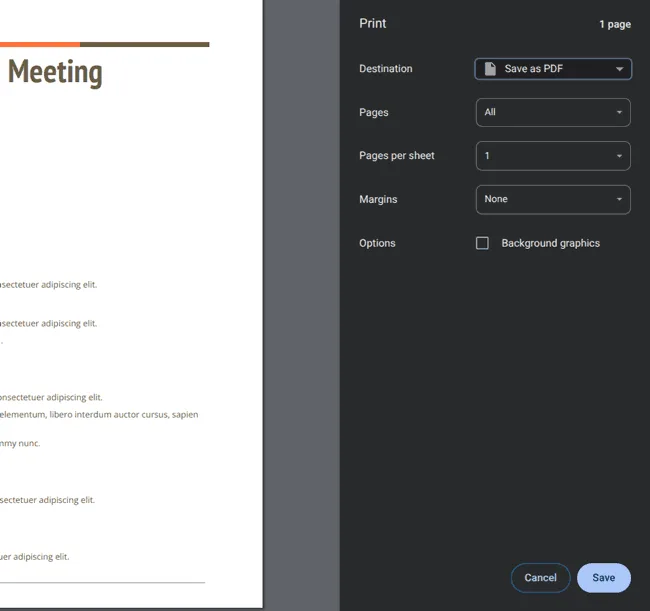650x611 pixels.
Task: Click the Print dialog title
Action: pos(373,23)
